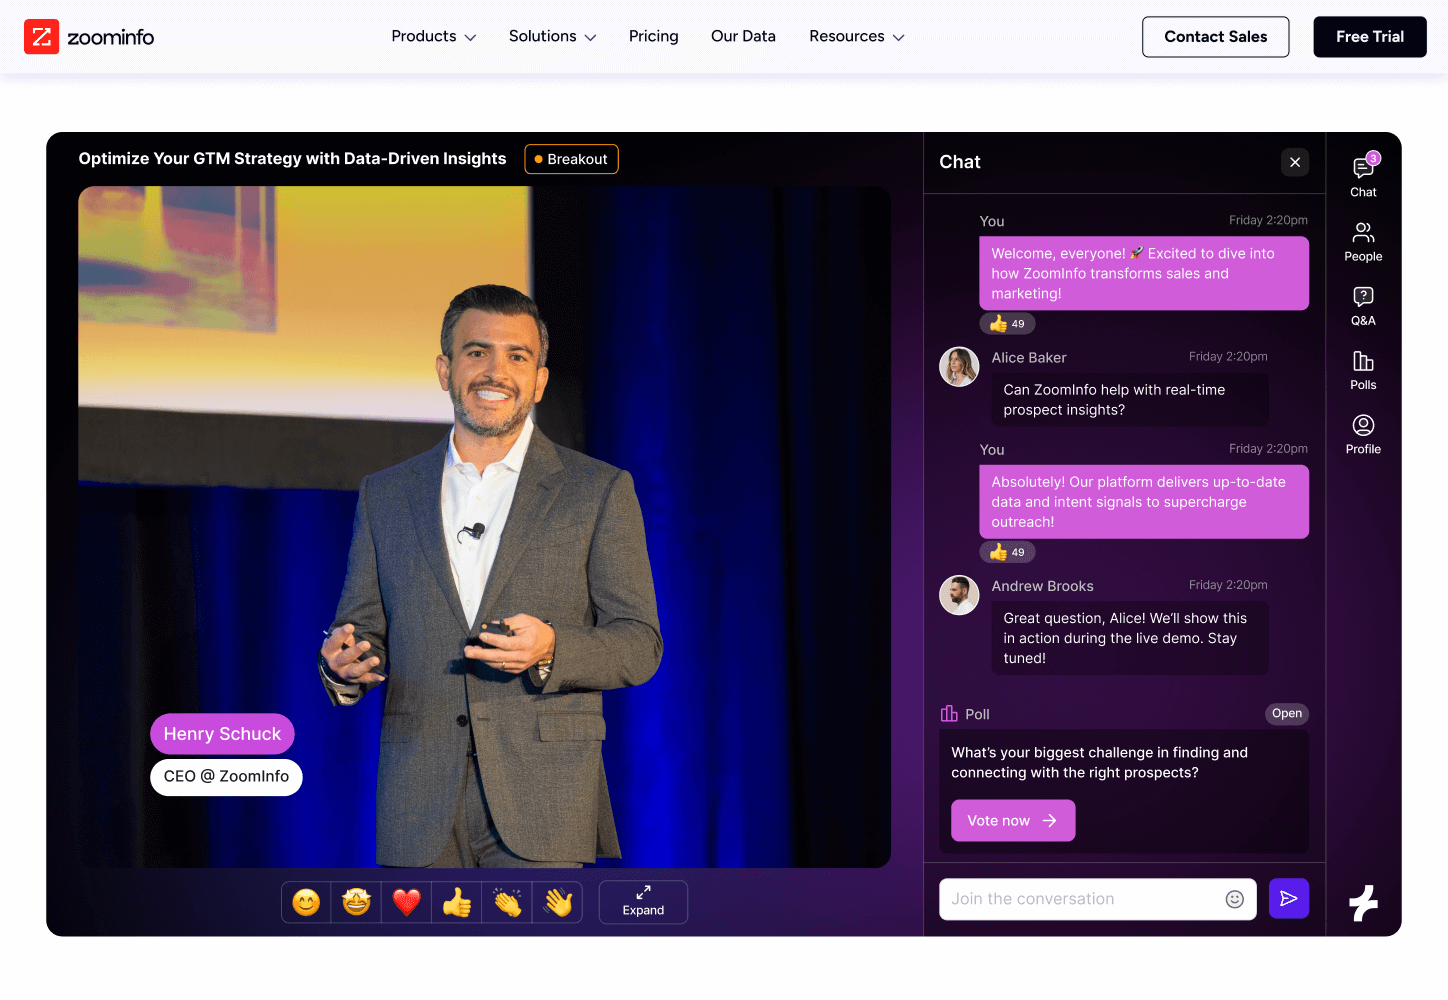Click Alice Baker's avatar

tap(959, 367)
